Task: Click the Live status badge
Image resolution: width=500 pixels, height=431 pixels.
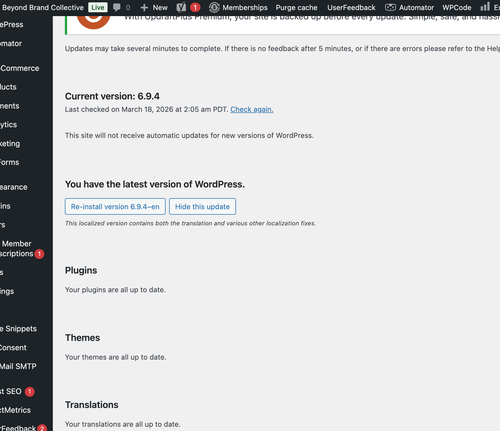Action: click(x=98, y=7)
